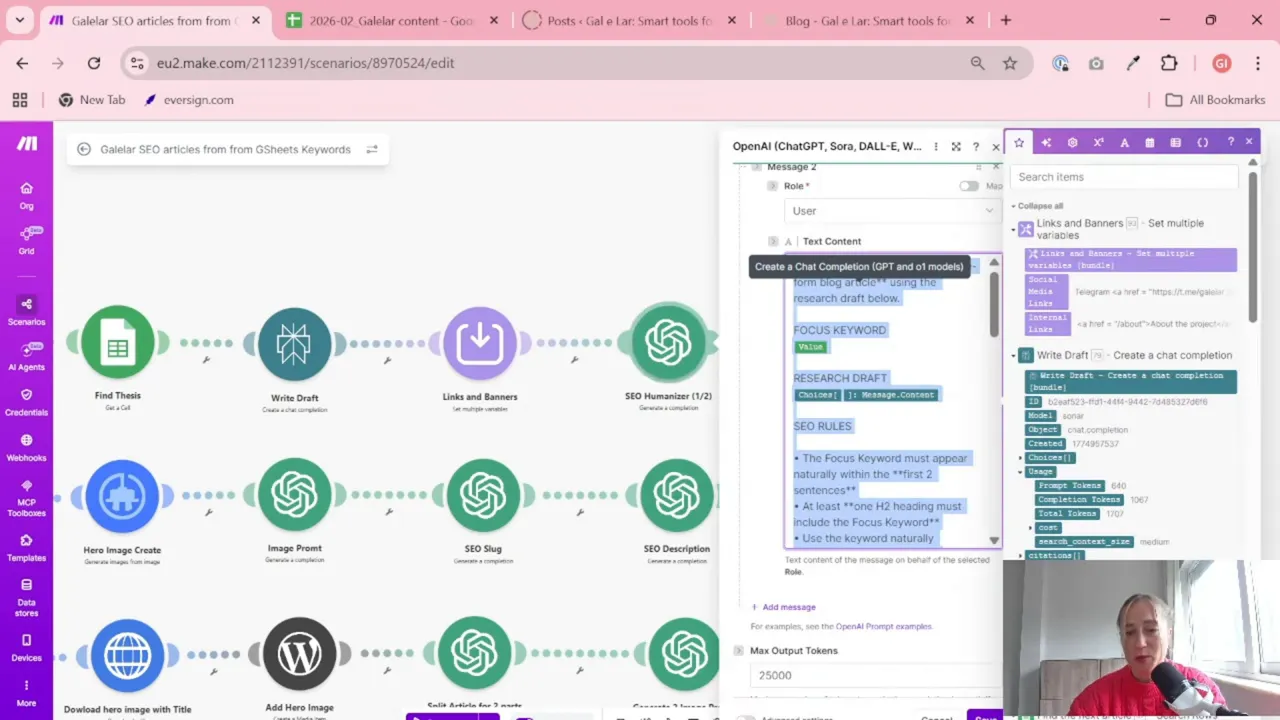
Task: Collapse the Write Draft variable group
Action: [x=1013, y=355]
